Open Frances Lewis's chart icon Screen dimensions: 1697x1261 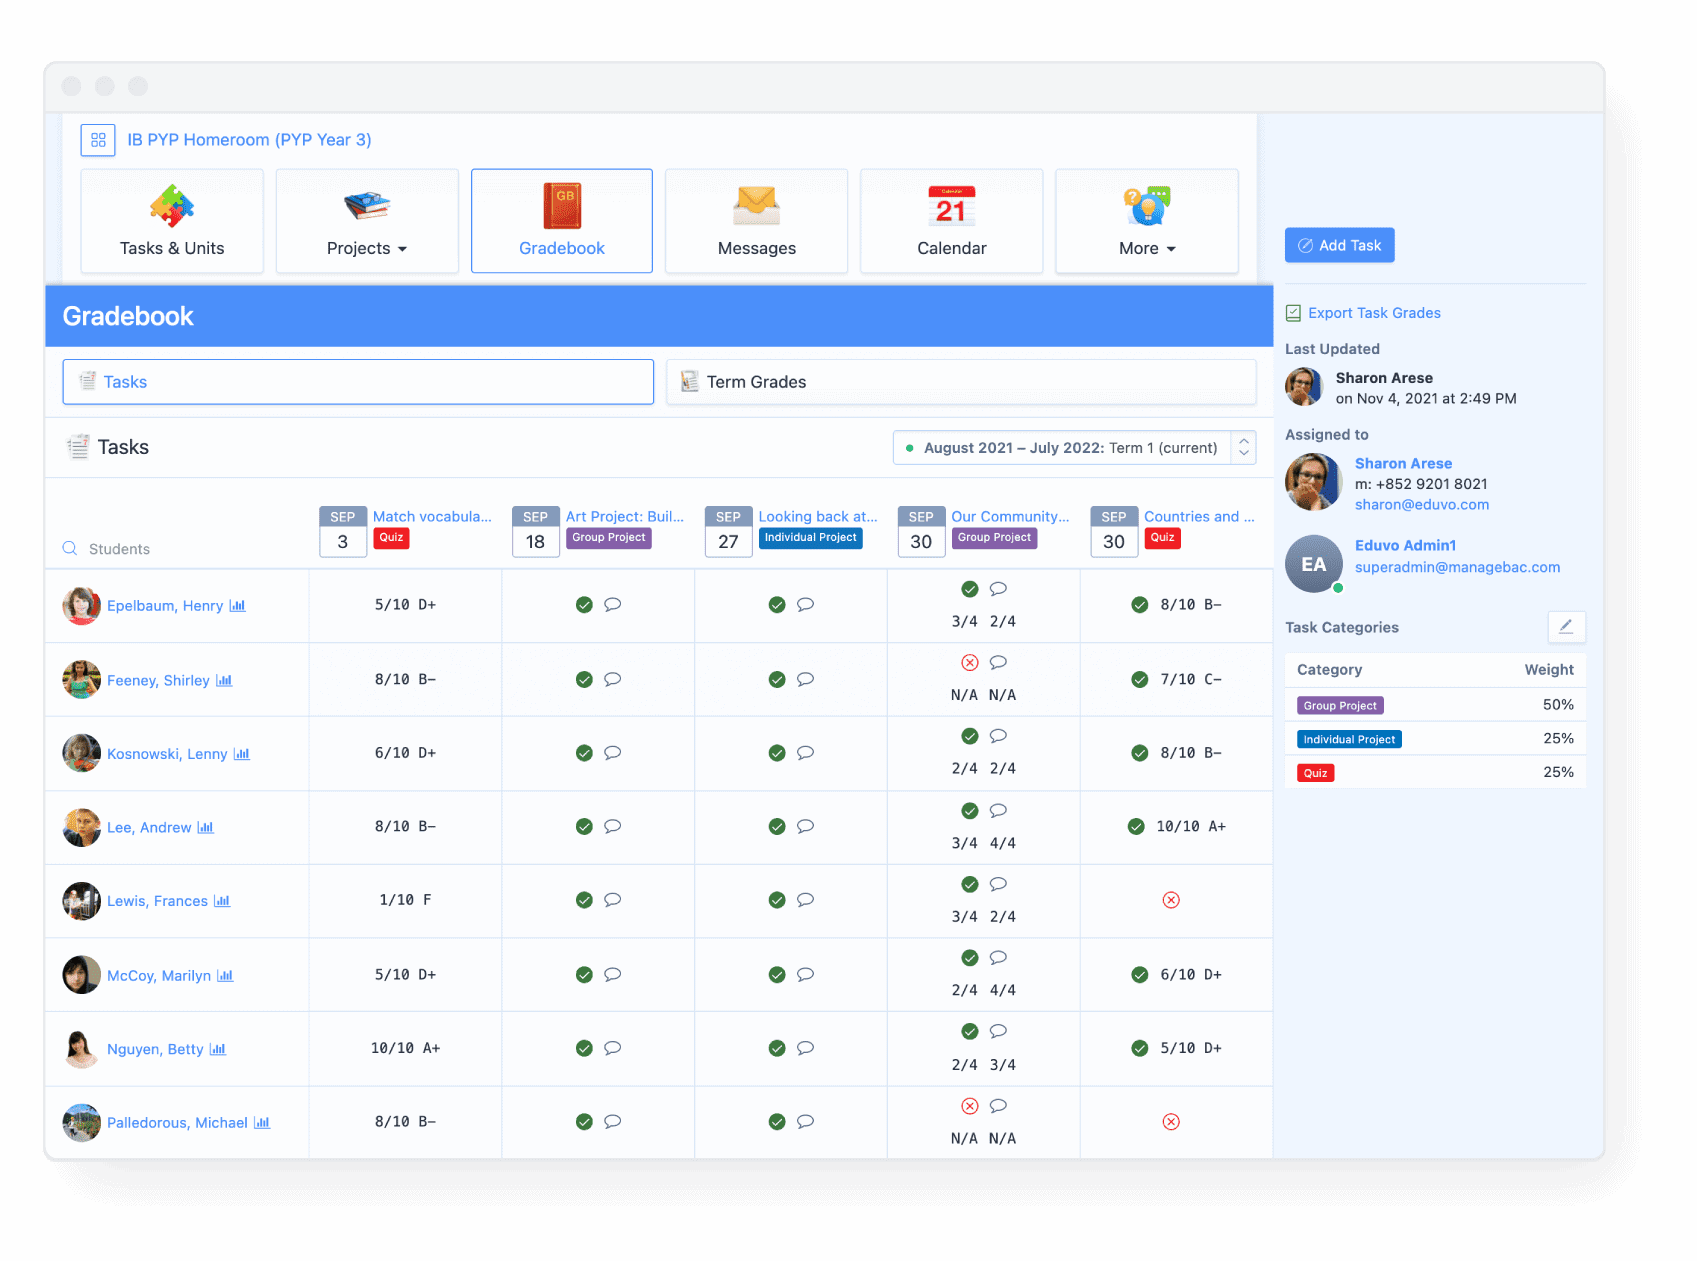click(x=222, y=901)
